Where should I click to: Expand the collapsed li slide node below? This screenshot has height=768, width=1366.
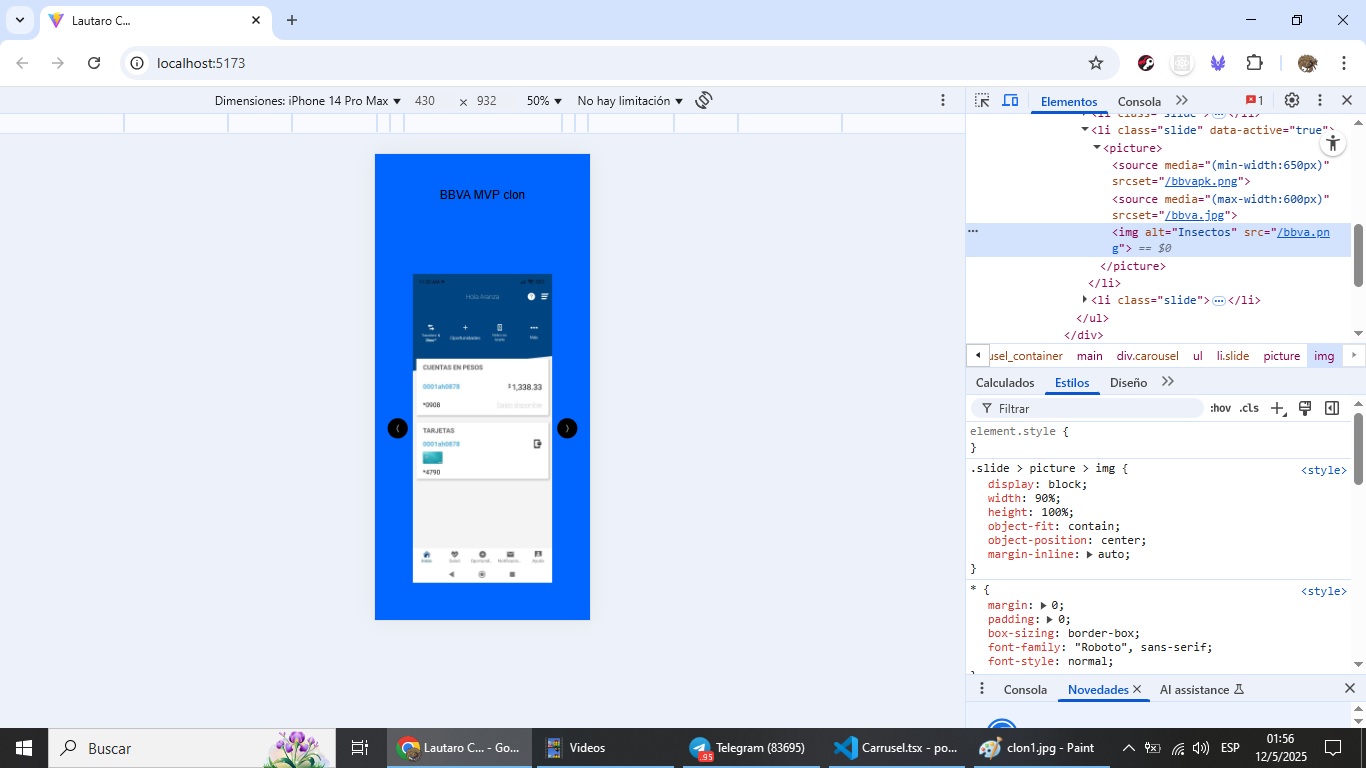(1085, 300)
